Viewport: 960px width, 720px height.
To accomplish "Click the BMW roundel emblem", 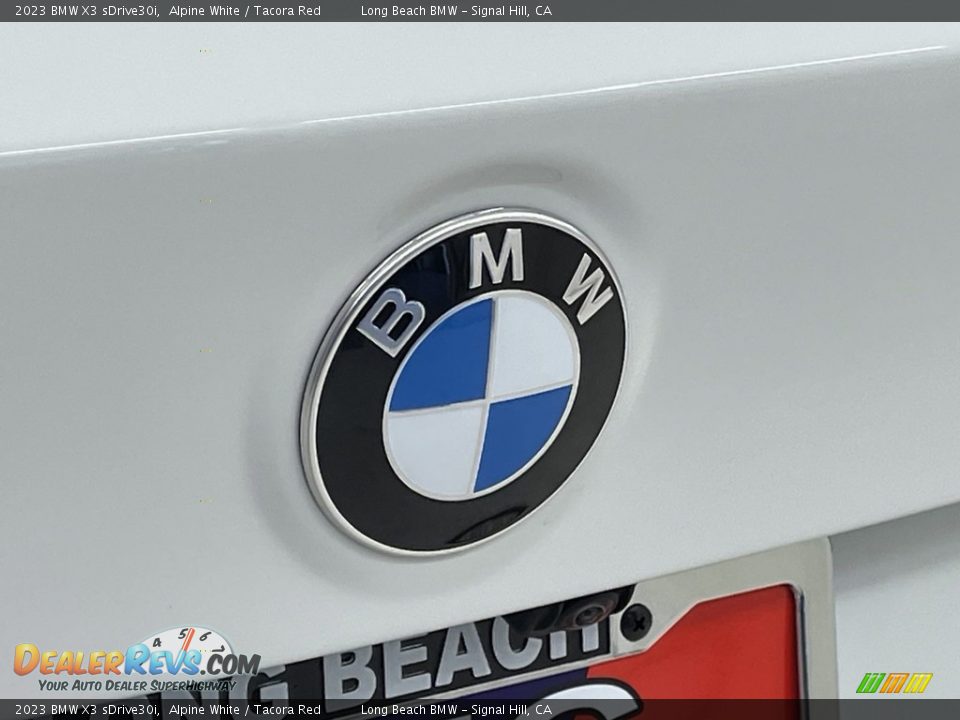I will 464,381.
